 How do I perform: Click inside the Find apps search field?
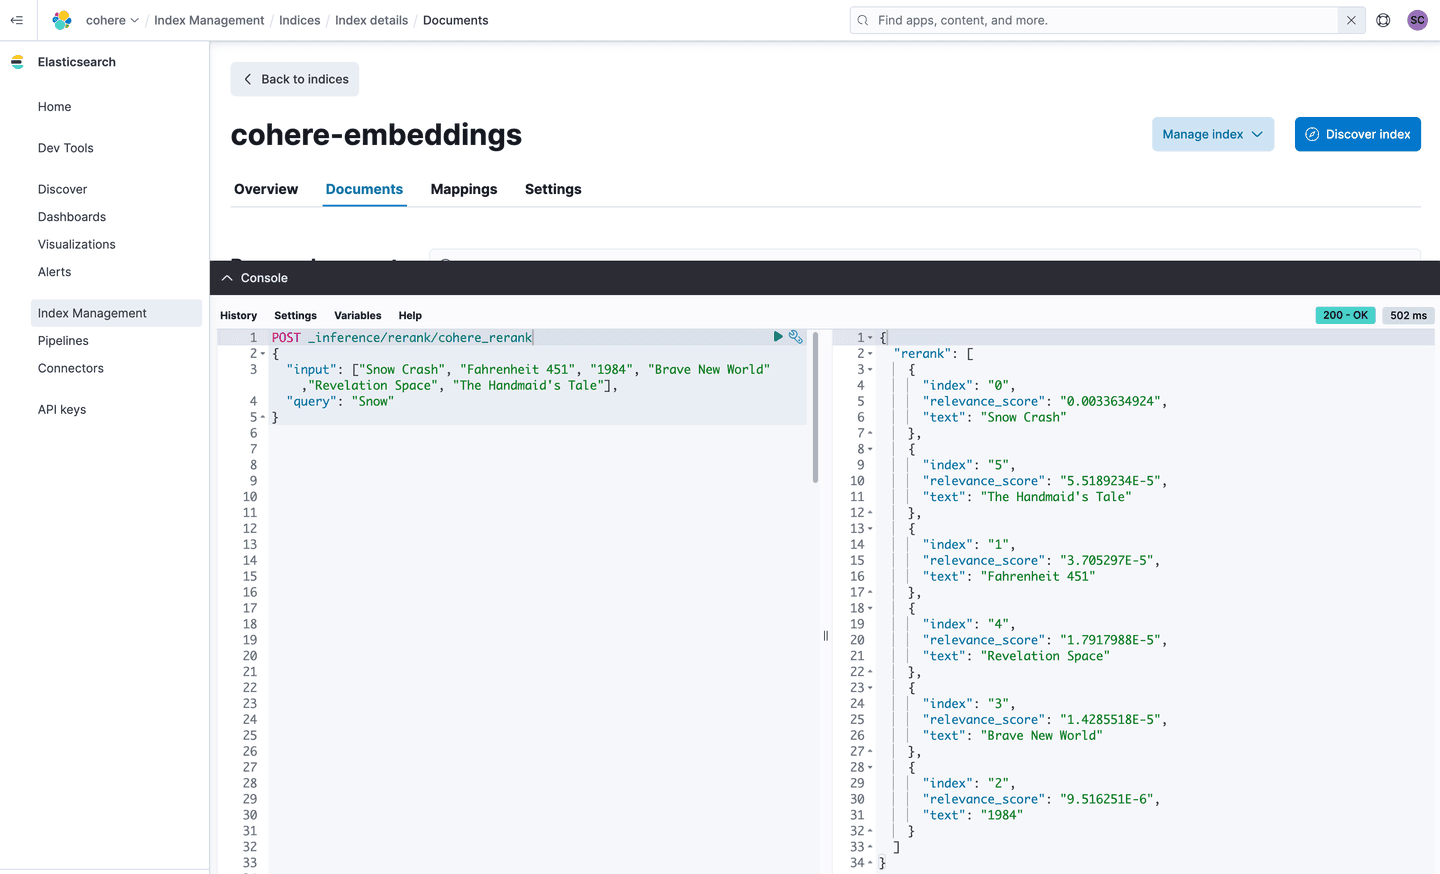(1050, 19)
